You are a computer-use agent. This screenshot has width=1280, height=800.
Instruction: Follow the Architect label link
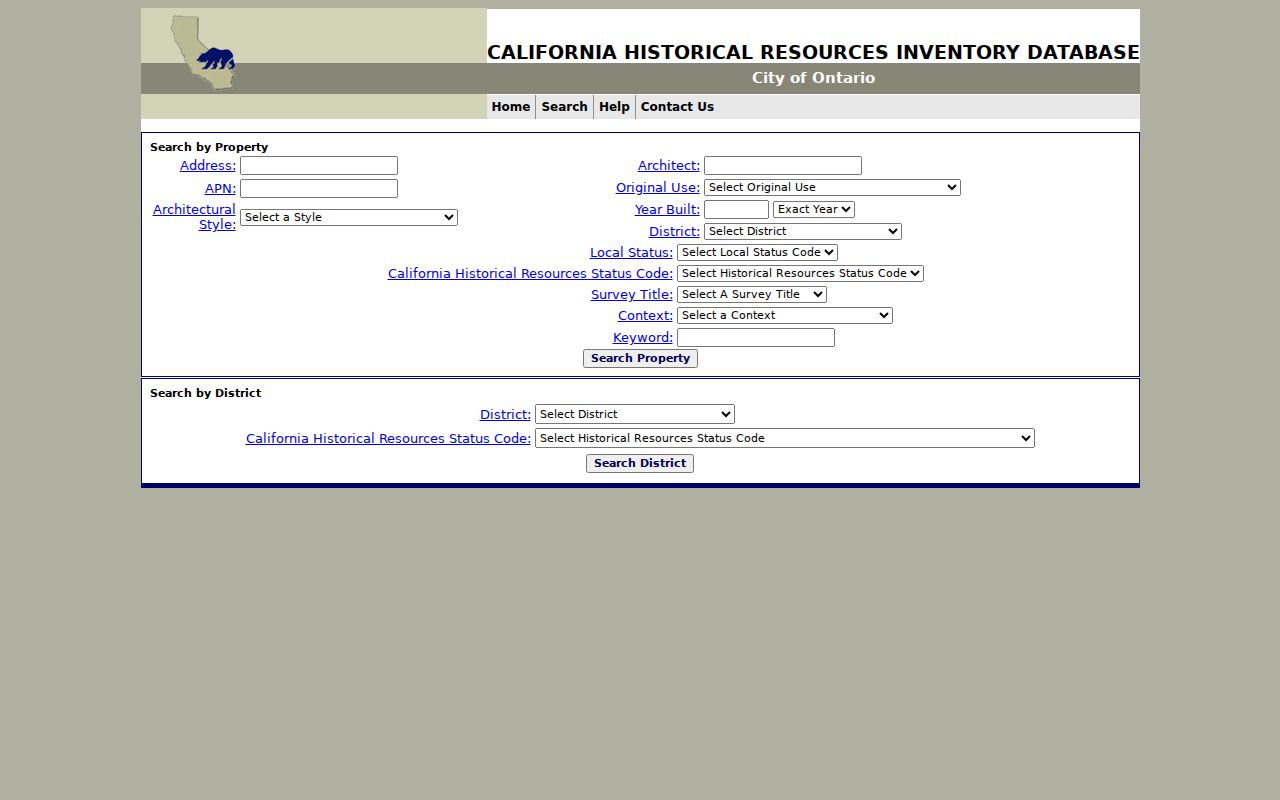[669, 166]
